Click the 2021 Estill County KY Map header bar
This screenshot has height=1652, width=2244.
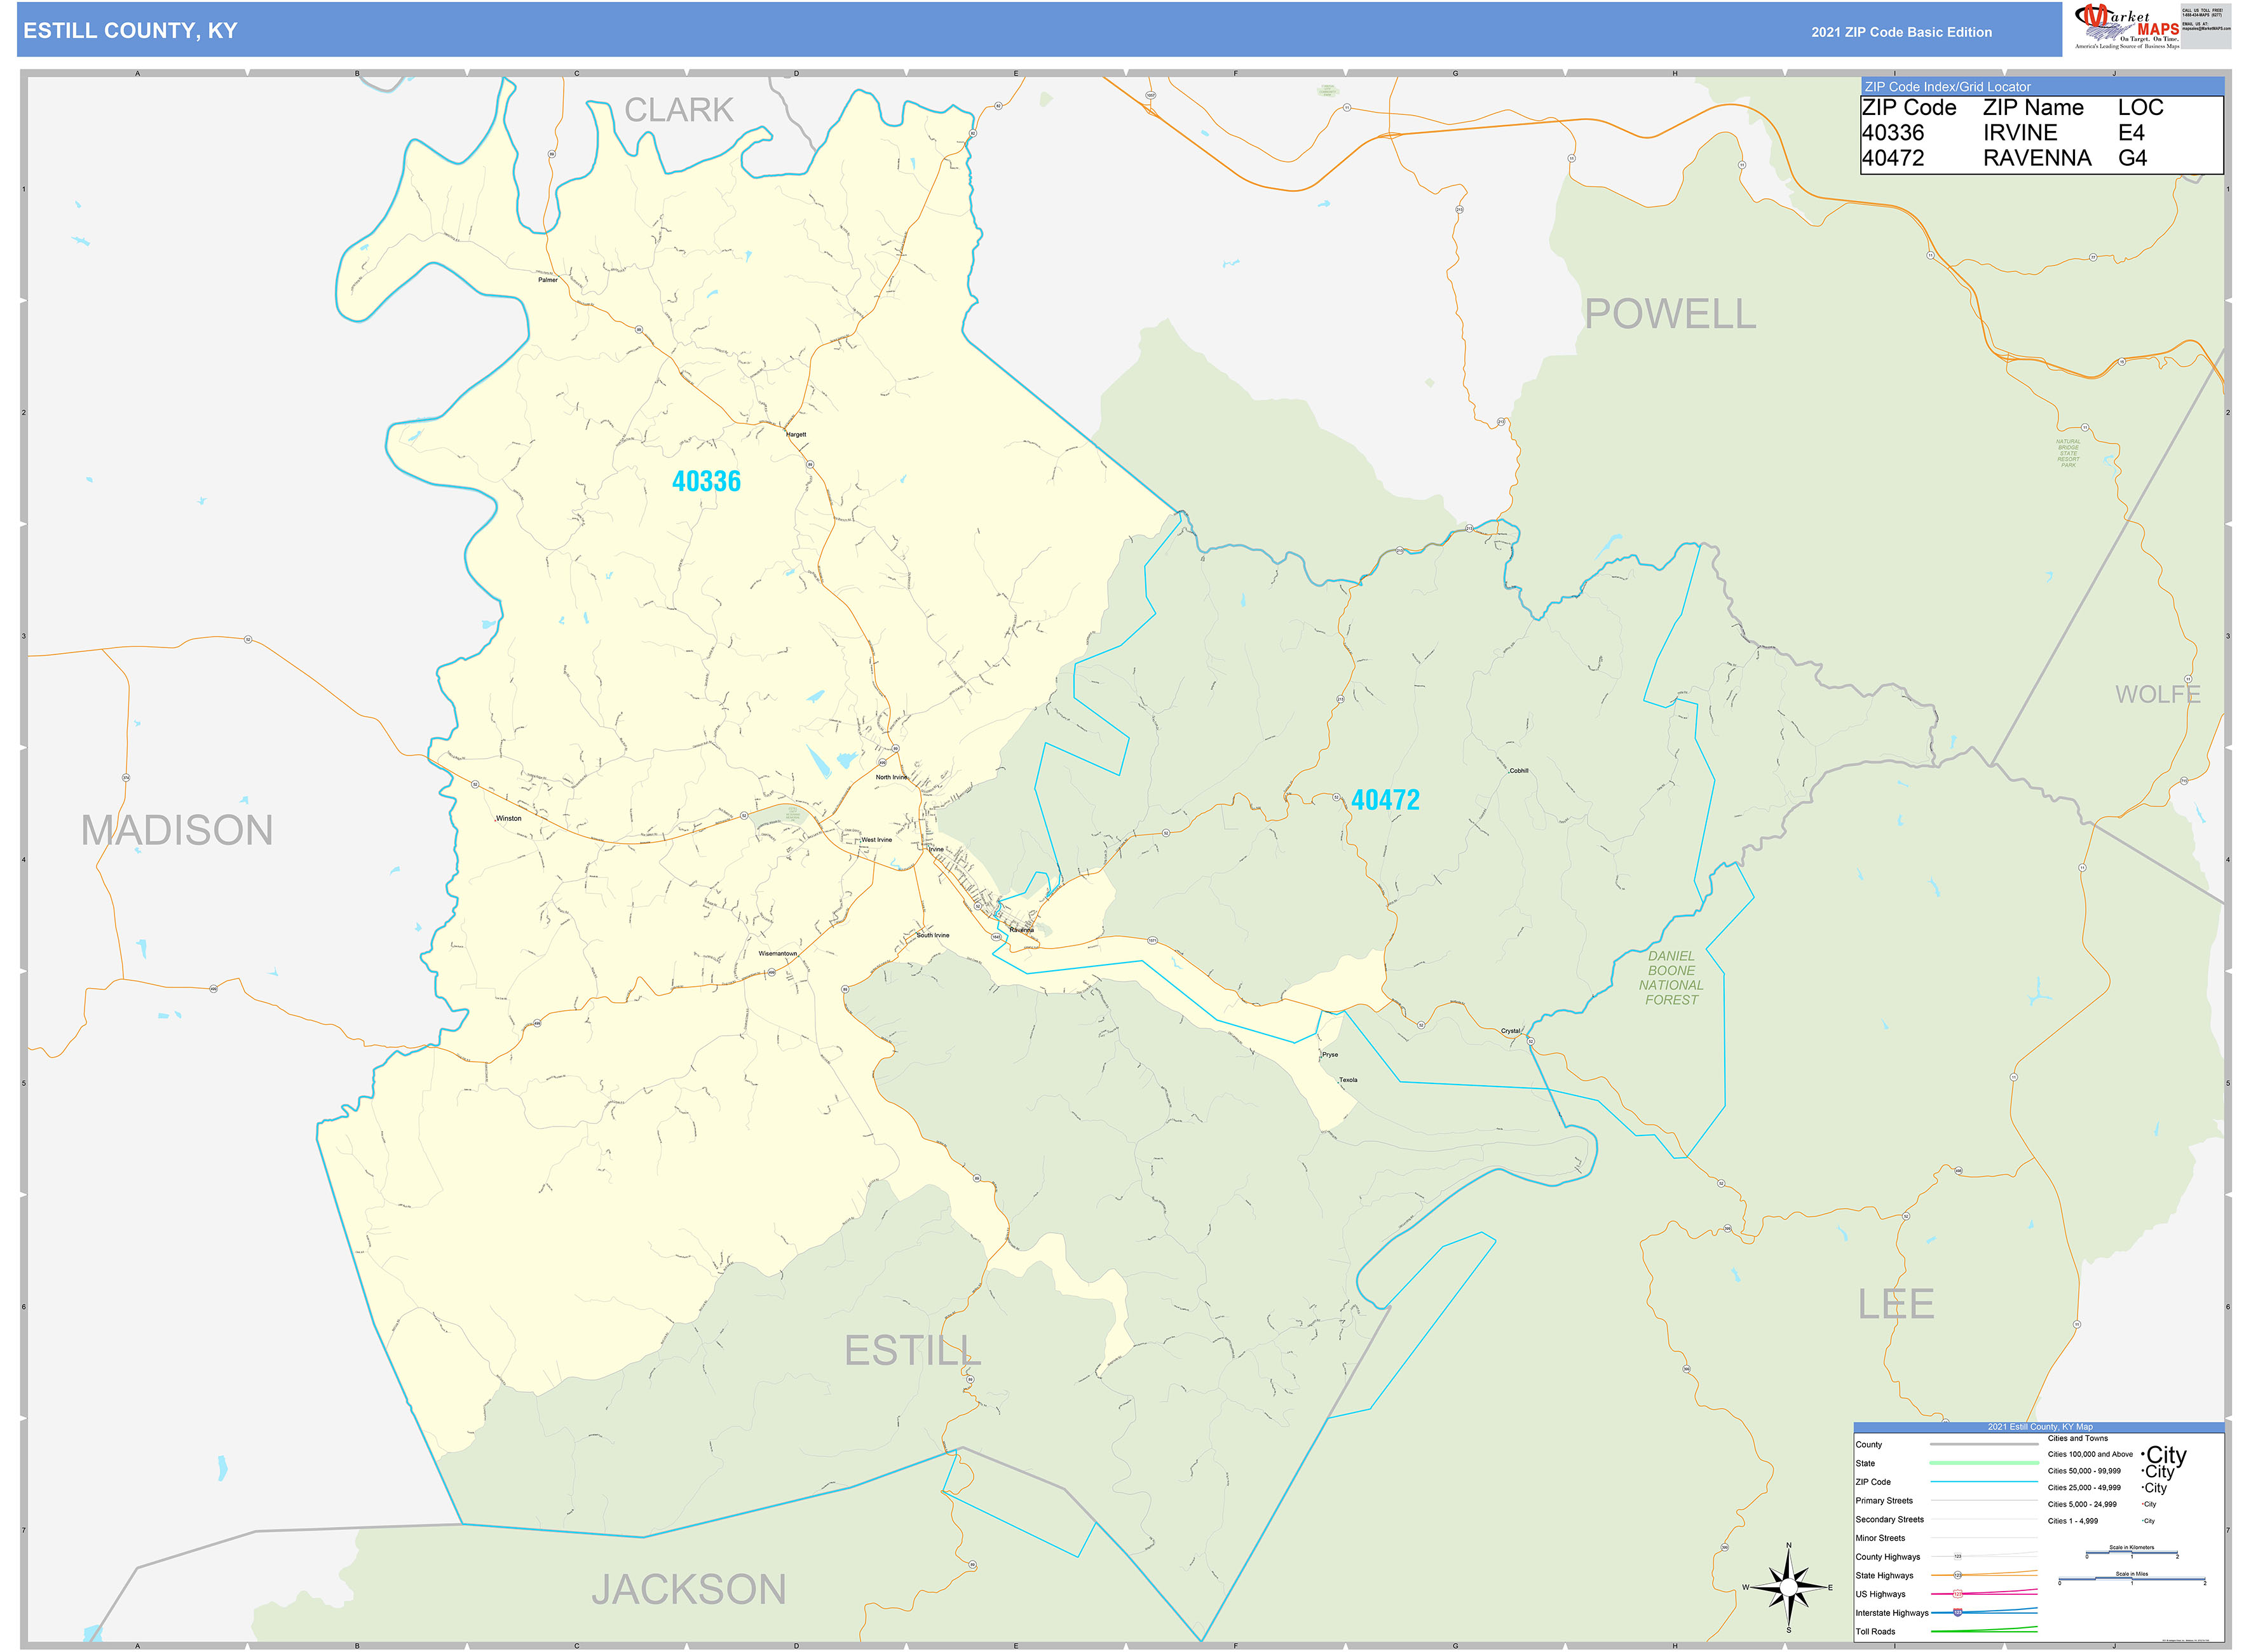point(2040,1427)
